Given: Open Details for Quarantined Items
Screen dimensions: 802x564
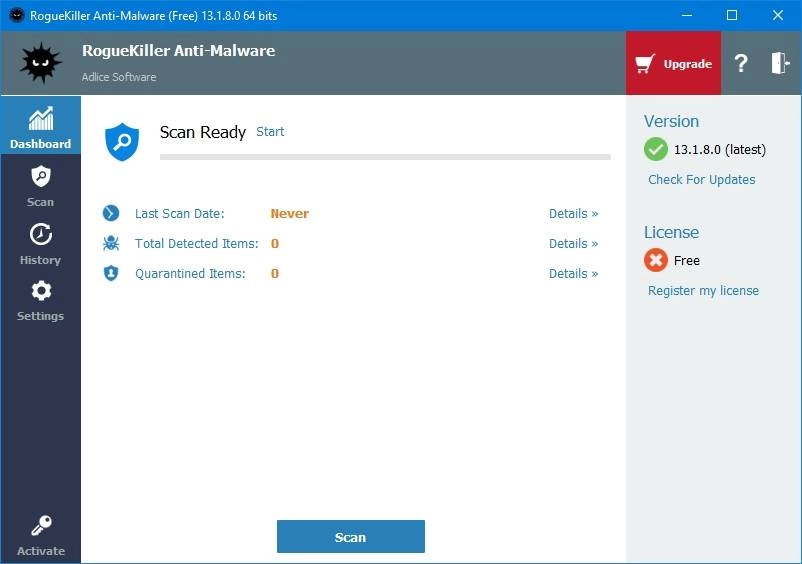Looking at the screenshot, I should tap(573, 274).
